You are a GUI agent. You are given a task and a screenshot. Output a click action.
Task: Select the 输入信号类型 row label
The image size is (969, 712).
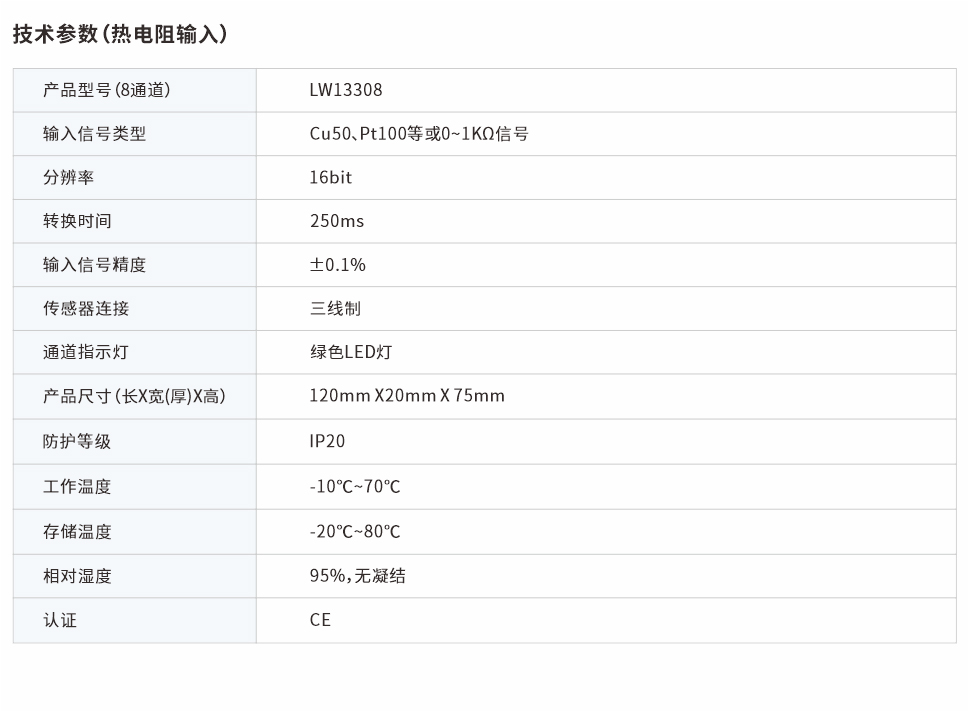[x=94, y=134]
